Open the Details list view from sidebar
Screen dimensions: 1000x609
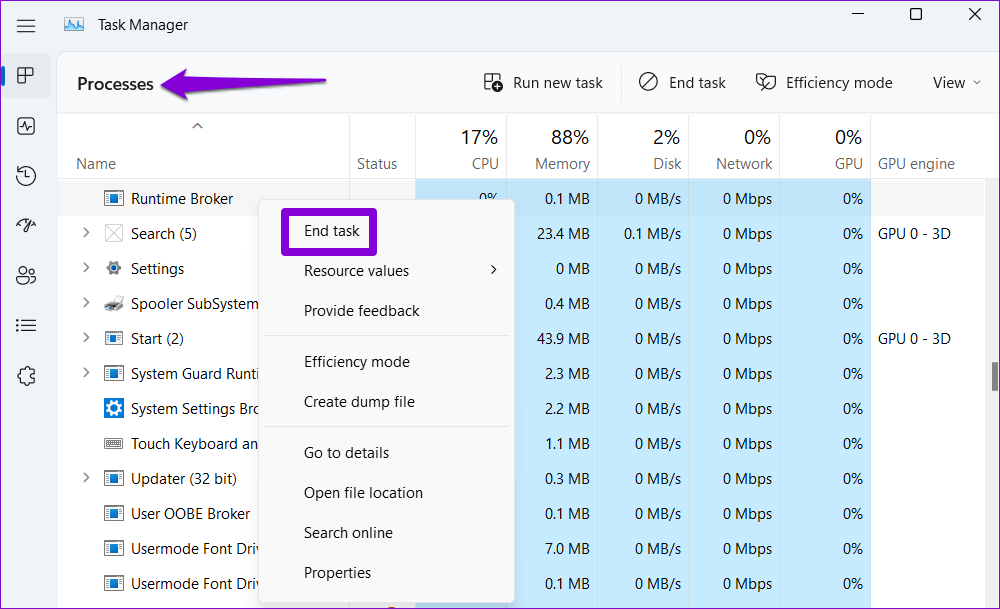pos(26,325)
